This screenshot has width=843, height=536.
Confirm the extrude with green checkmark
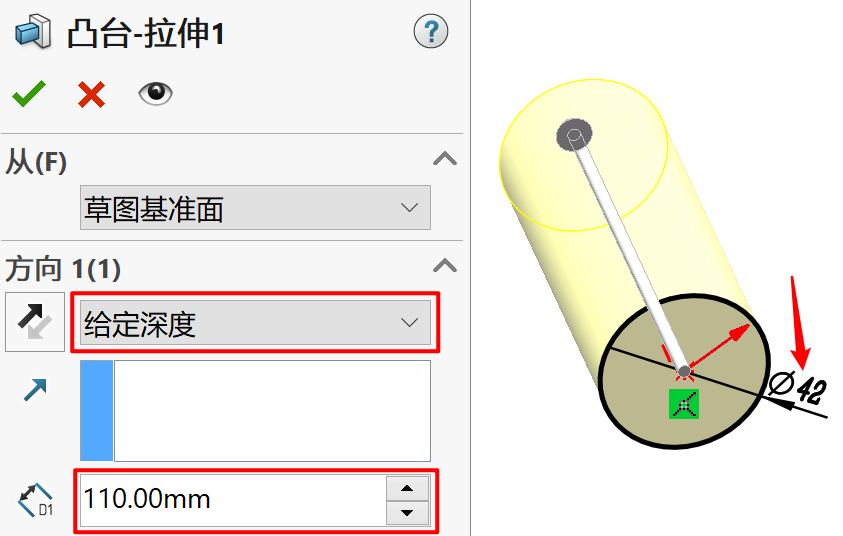(x=29, y=94)
